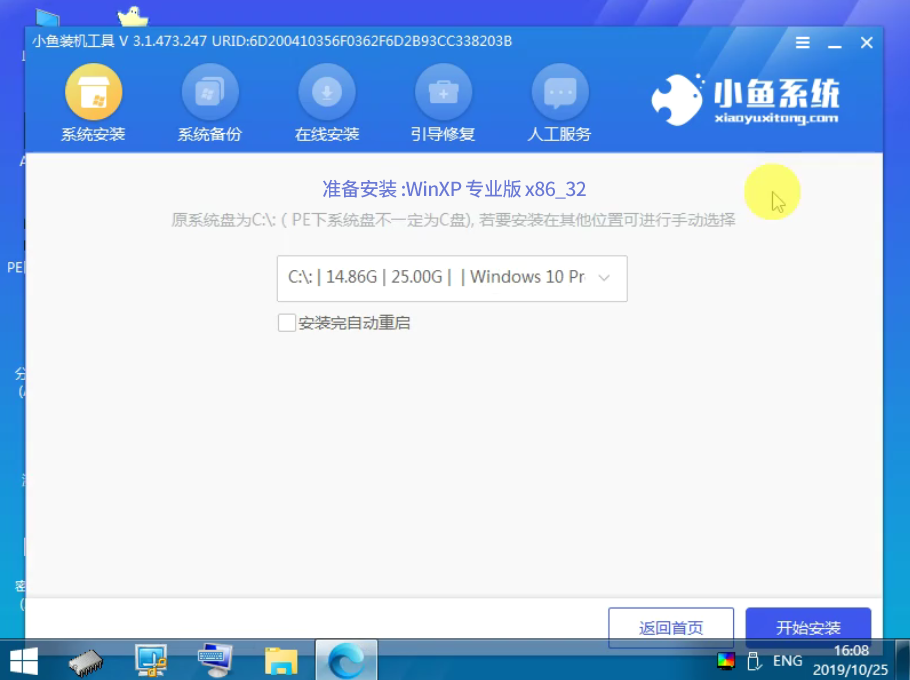The height and width of the screenshot is (680, 910).
Task: Click the color display tray icon
Action: click(x=727, y=660)
